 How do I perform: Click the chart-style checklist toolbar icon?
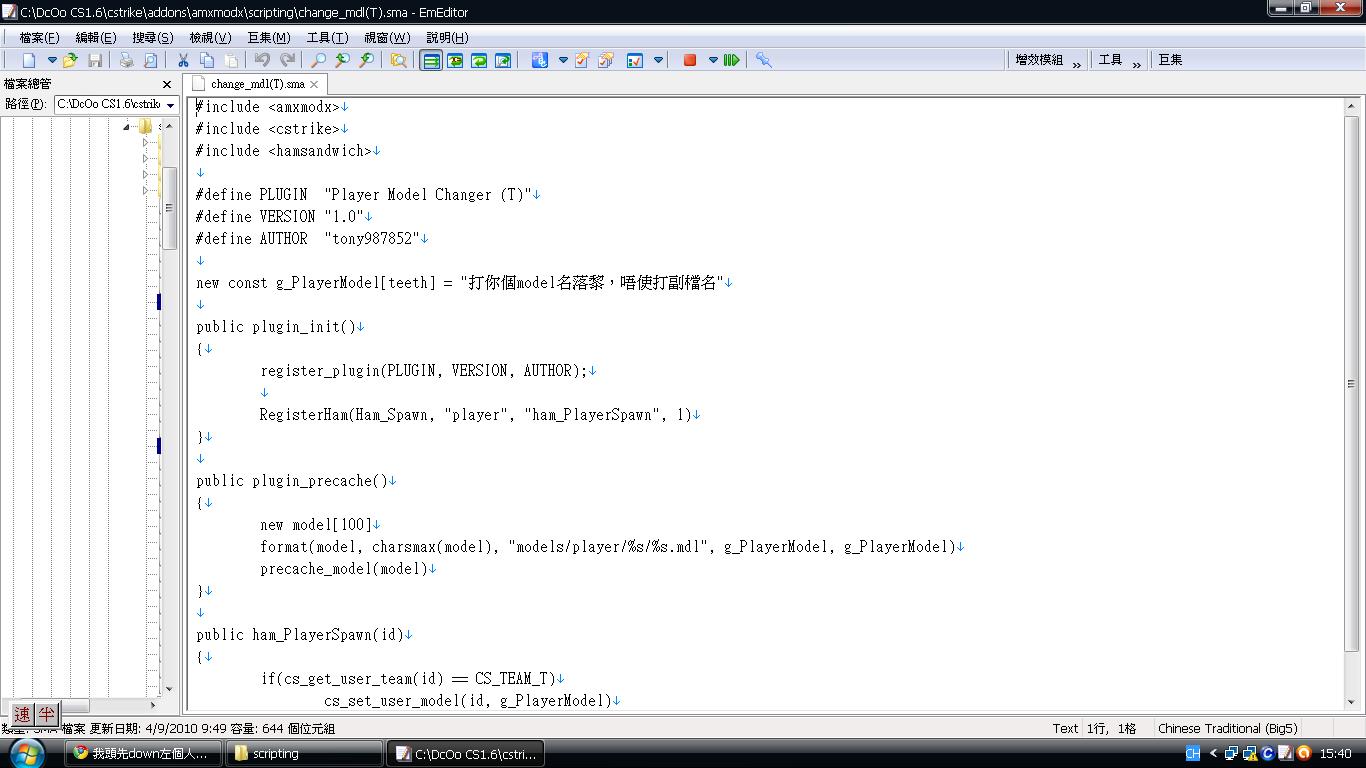click(635, 60)
